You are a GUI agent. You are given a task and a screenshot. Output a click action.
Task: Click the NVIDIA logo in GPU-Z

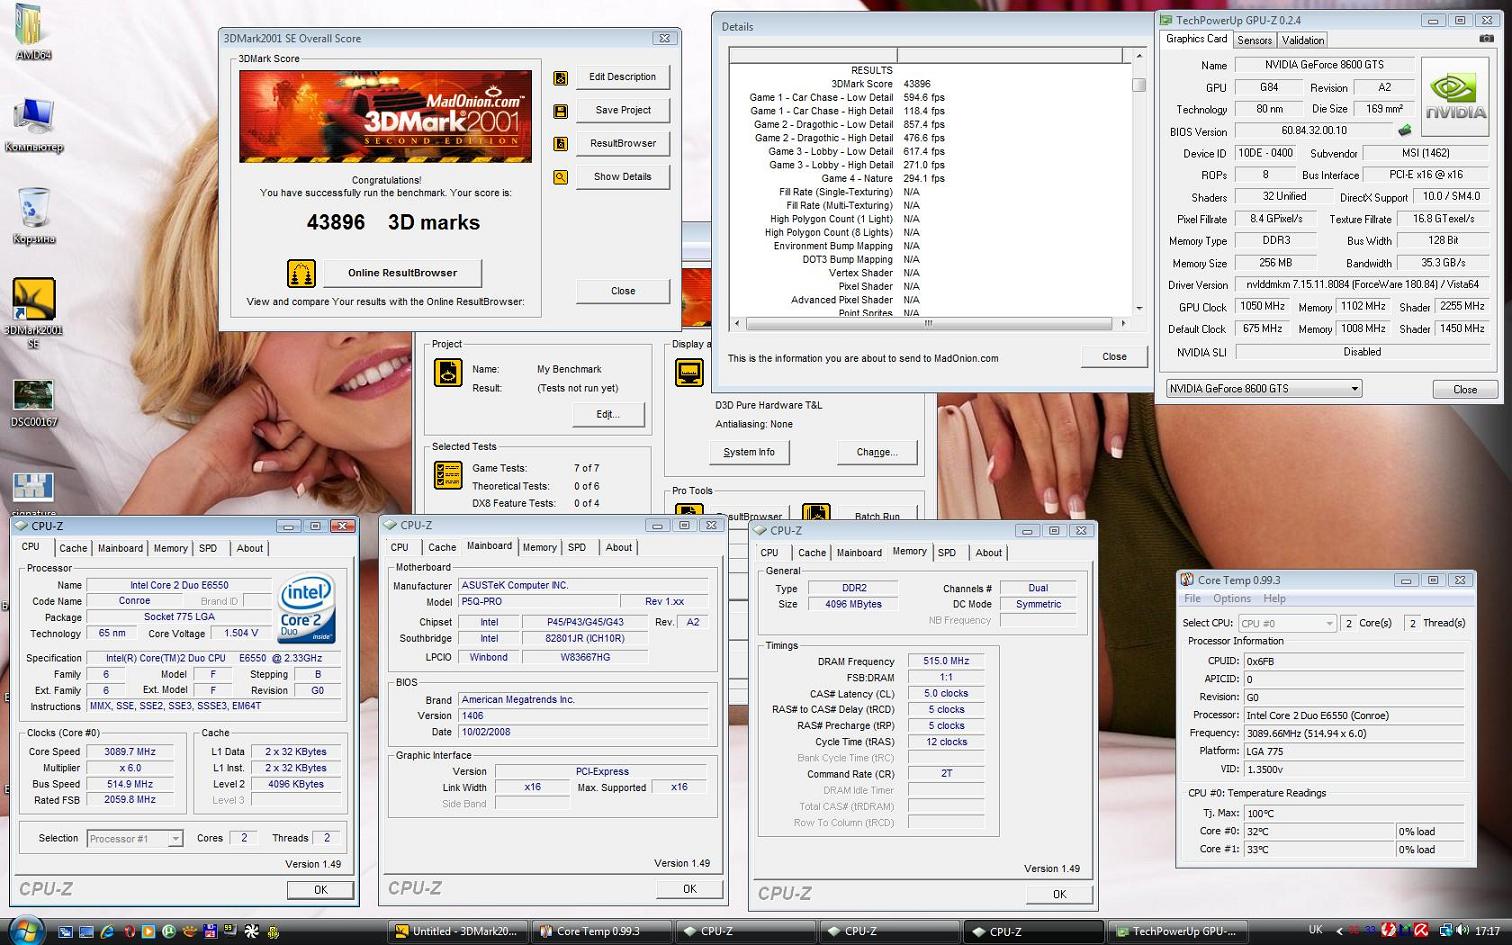pyautogui.click(x=1456, y=98)
